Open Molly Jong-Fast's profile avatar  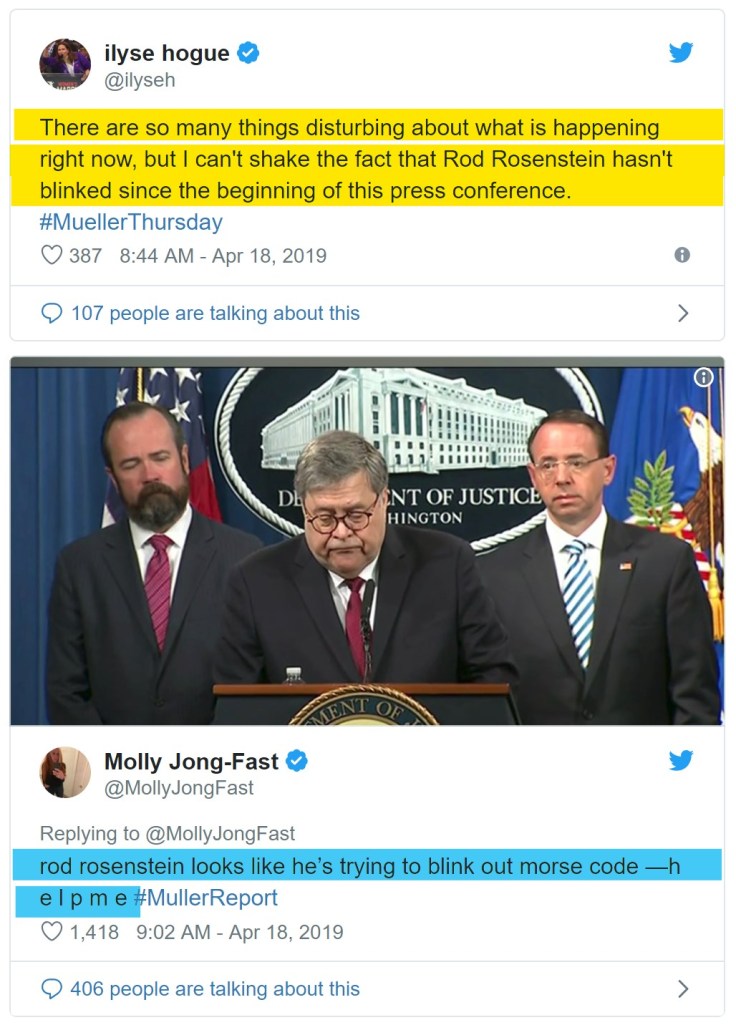(65, 772)
